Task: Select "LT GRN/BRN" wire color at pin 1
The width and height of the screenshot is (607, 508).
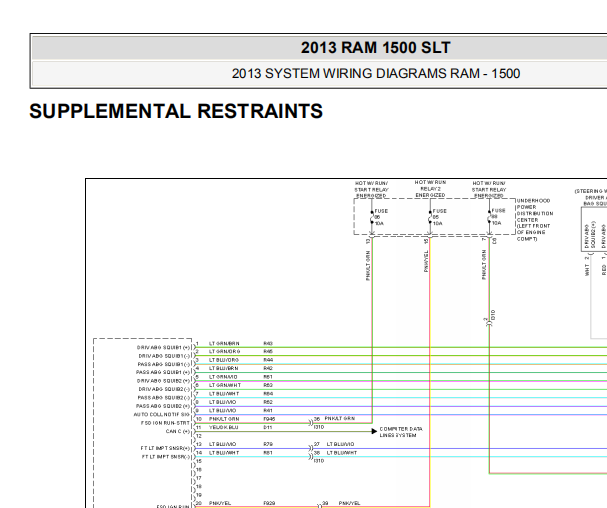Action: [x=224, y=343]
